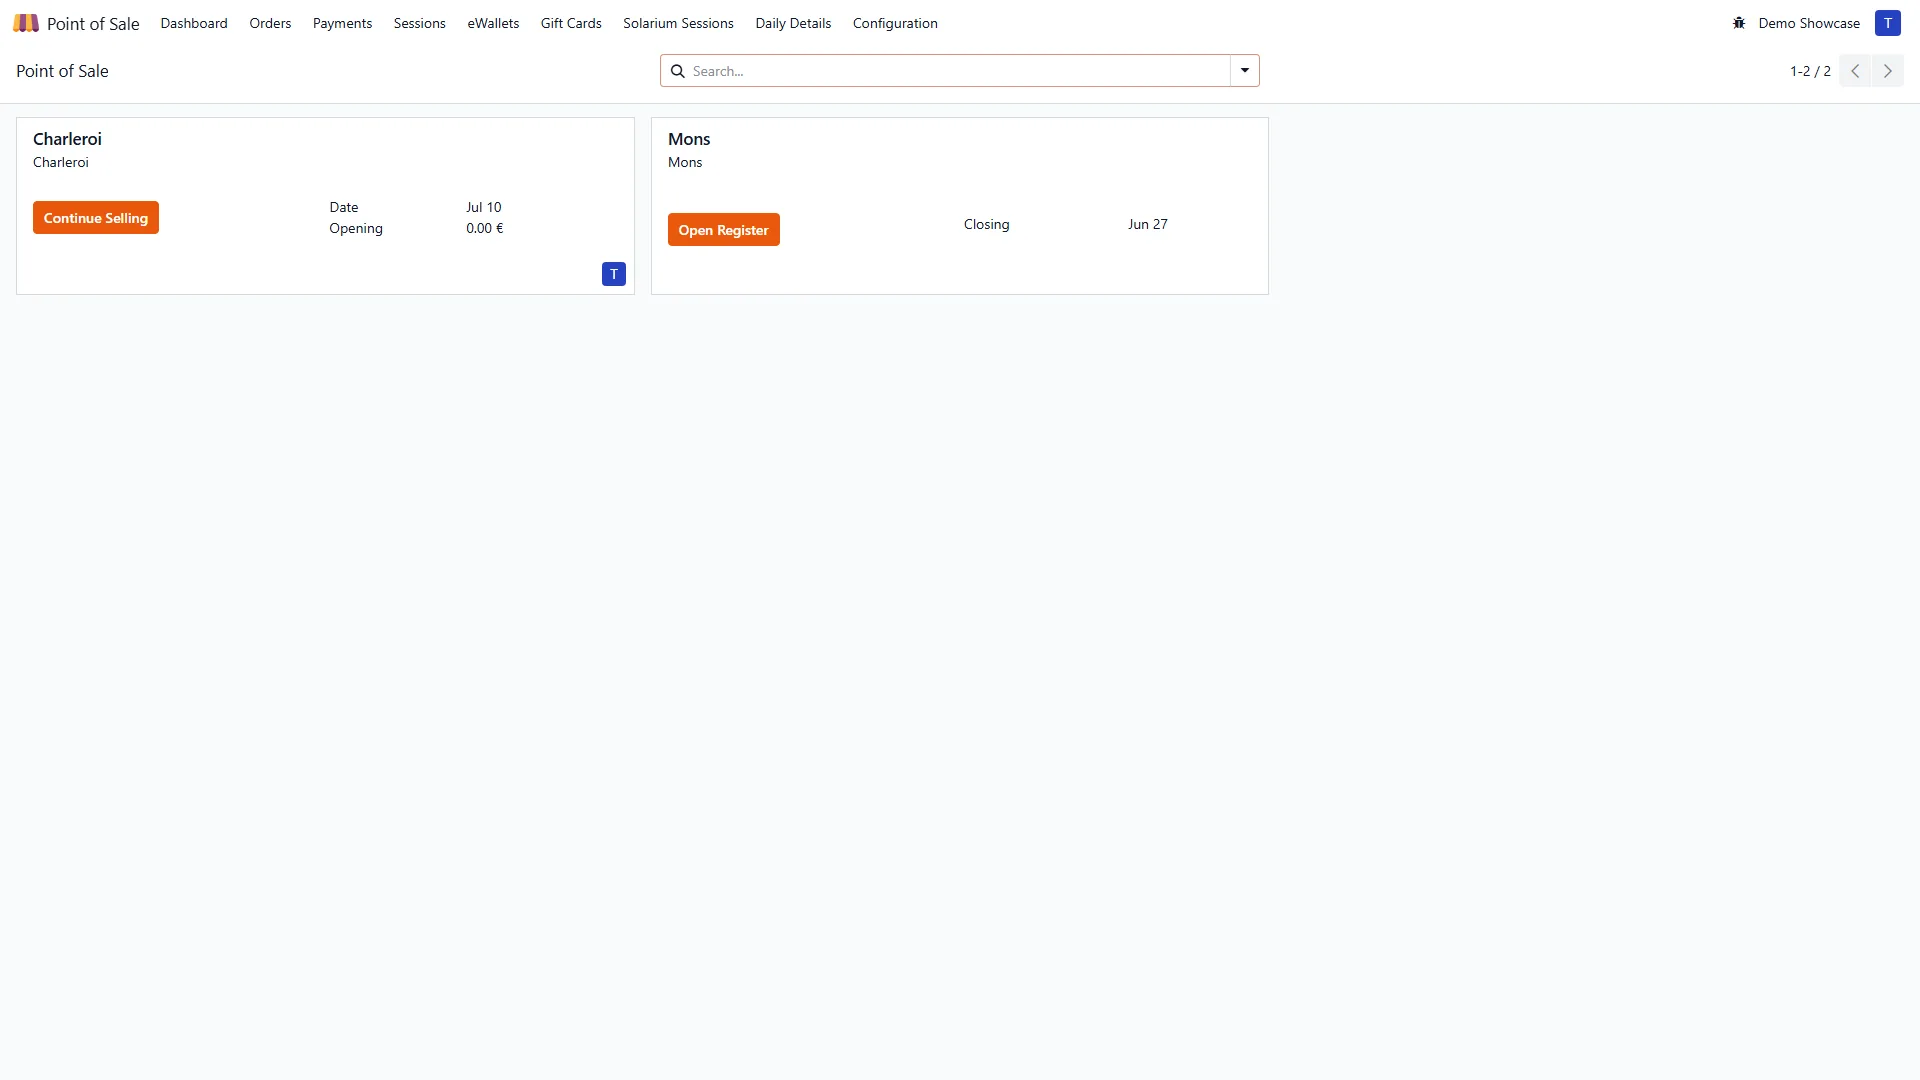This screenshot has height=1080, width=1920.
Task: Go to next page with right chevron
Action: (x=1888, y=71)
